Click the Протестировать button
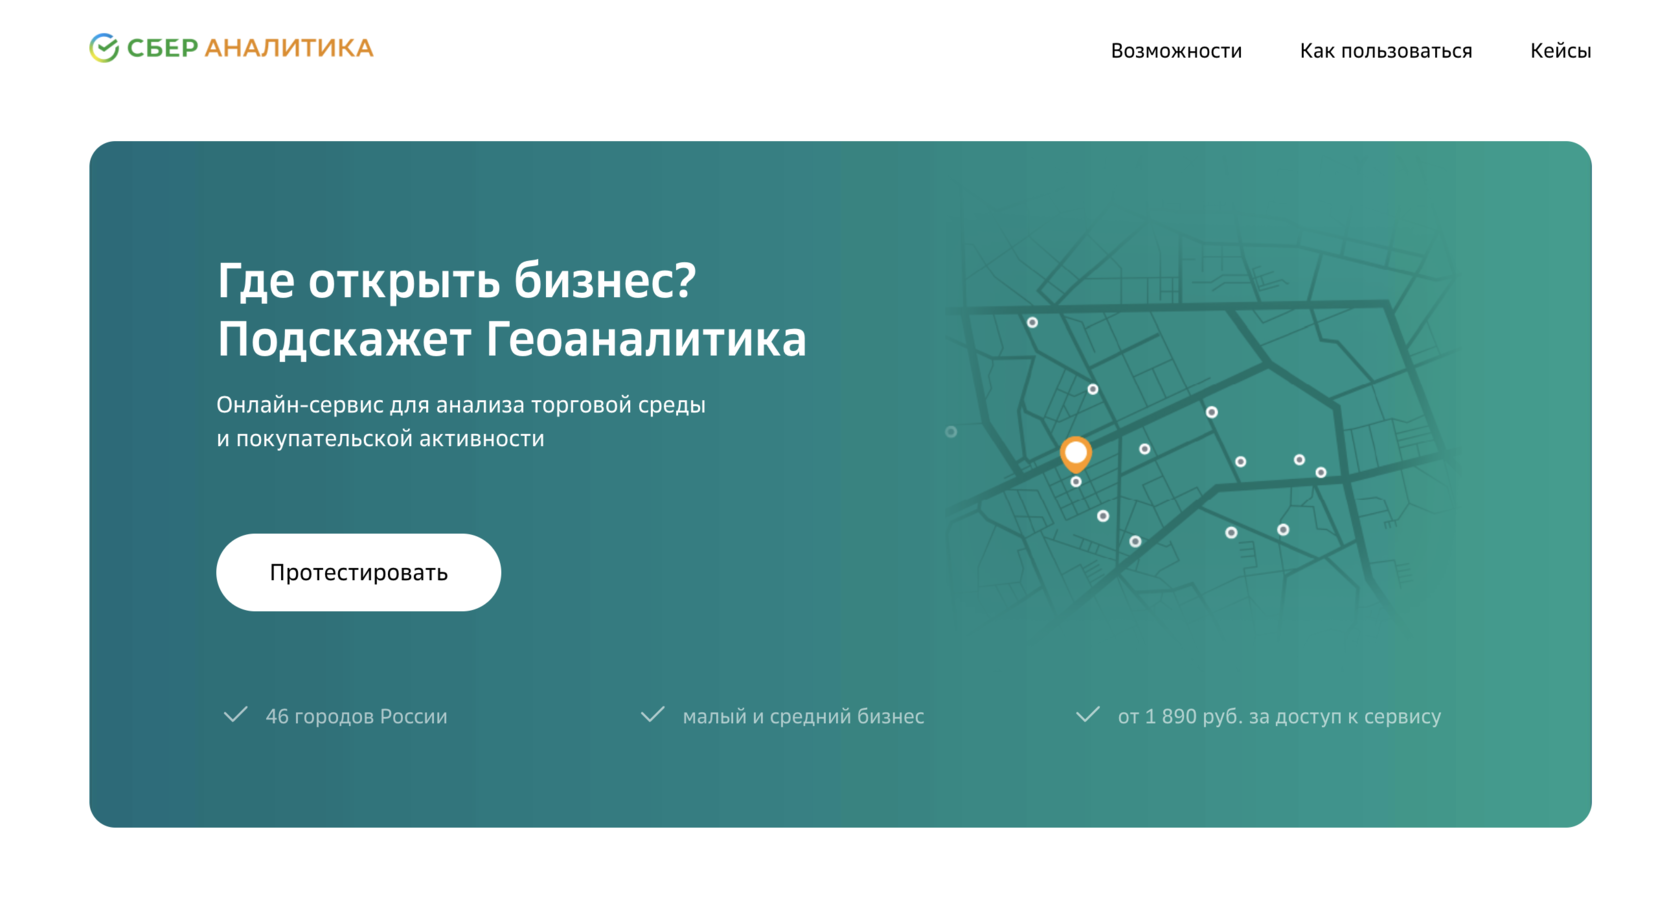1680x917 pixels. (x=358, y=572)
